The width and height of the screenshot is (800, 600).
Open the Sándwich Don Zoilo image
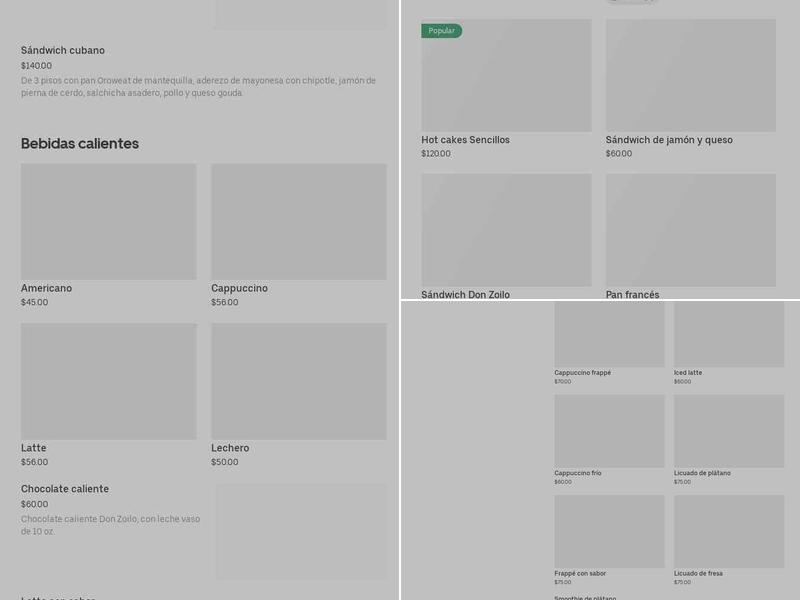(506, 230)
